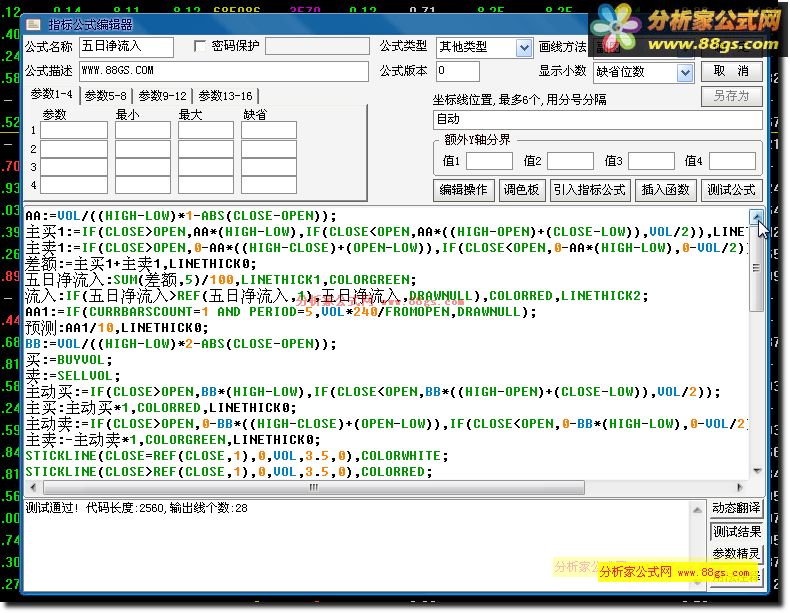Click the line starting AA1:=IF(CURRBARSCOUNT
The width and height of the screenshot is (790, 613).
(281, 312)
